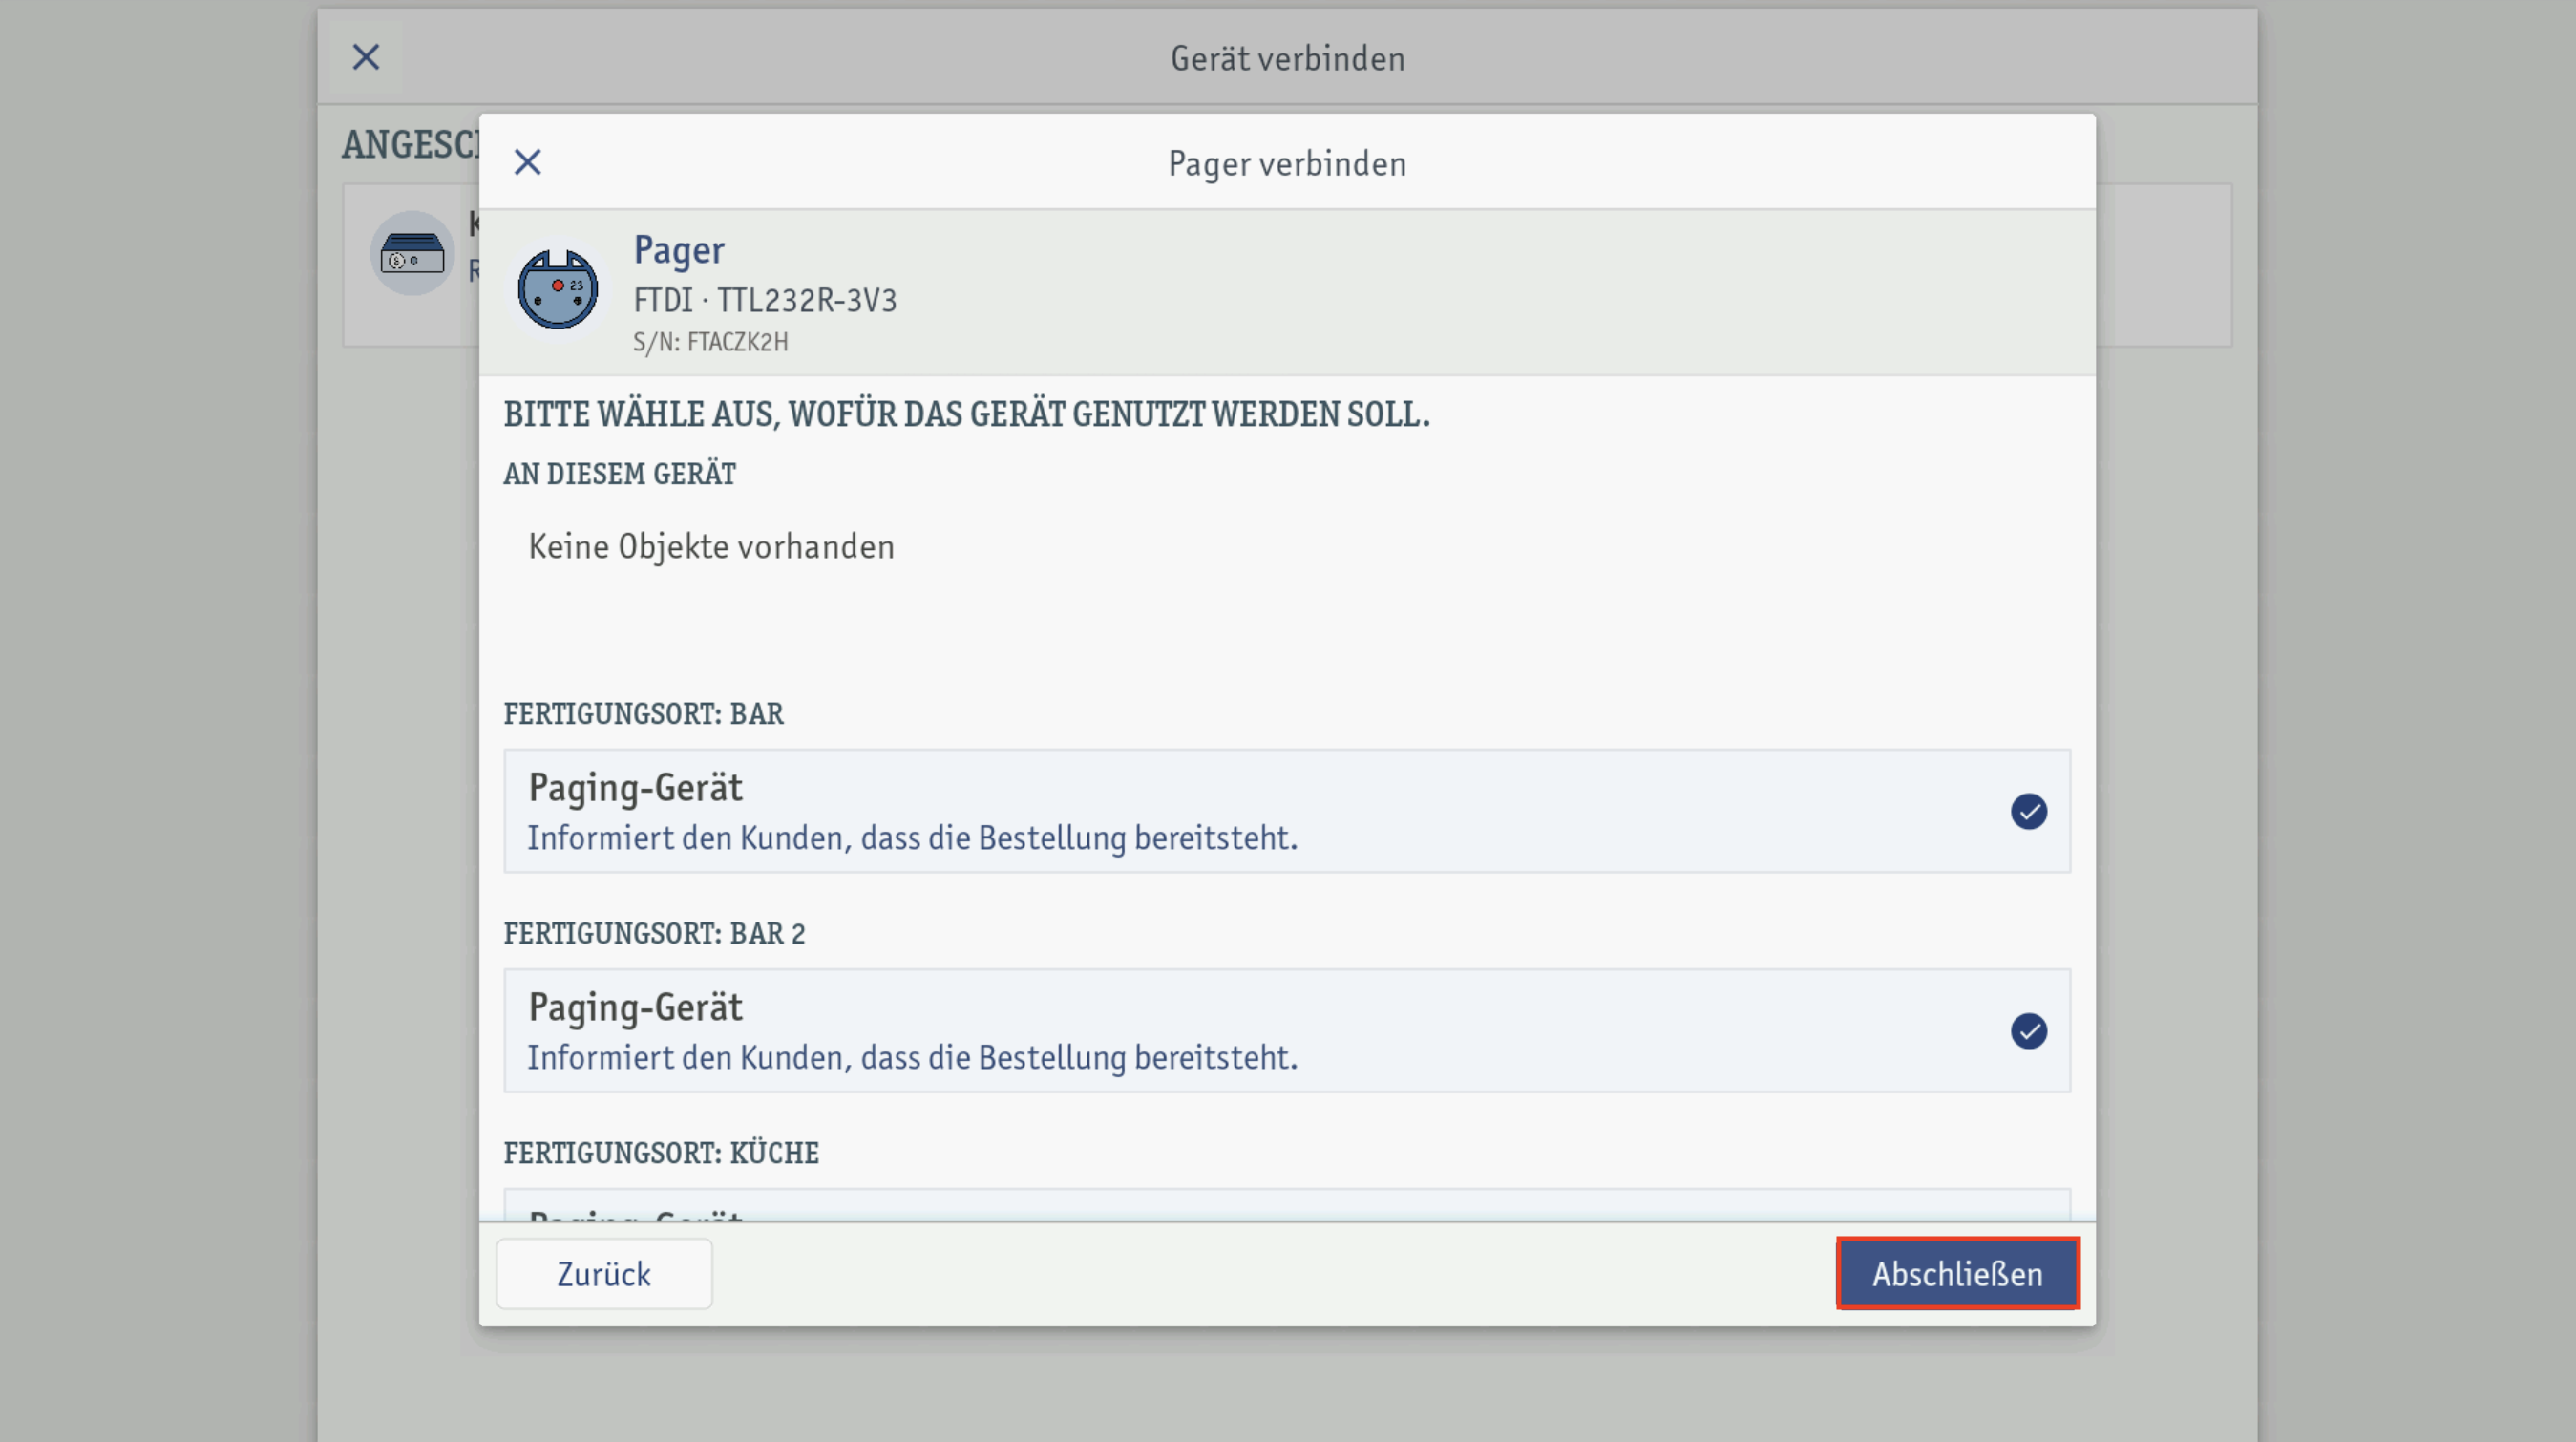Click the 'An diesem Gerät' section label
This screenshot has height=1442, width=2576.
click(x=619, y=474)
